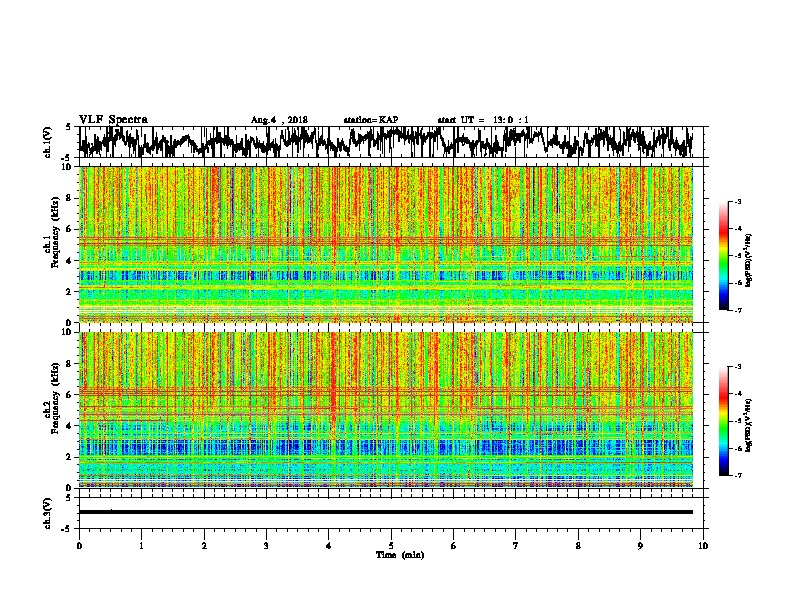Click inside the ch.2 spectrogram panel
Screen dimensions: 792x612
[x=386, y=410]
